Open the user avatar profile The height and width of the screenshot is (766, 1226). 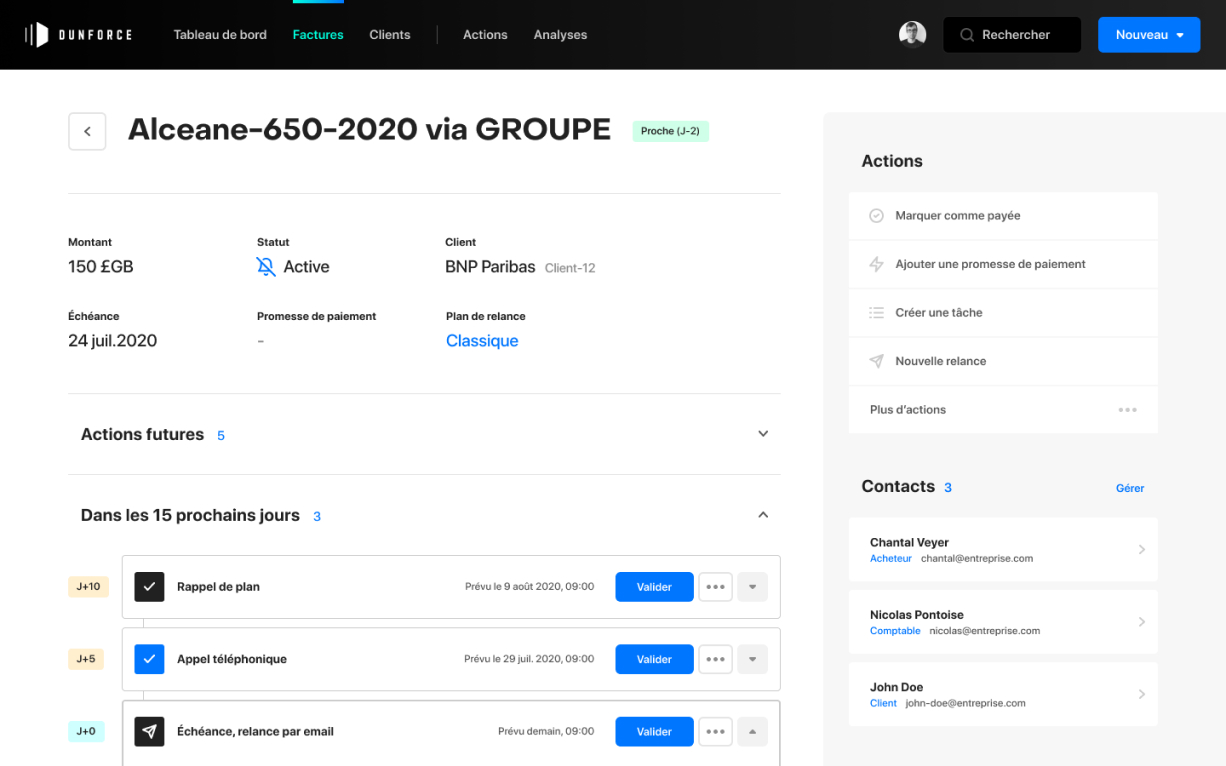pyautogui.click(x=912, y=35)
